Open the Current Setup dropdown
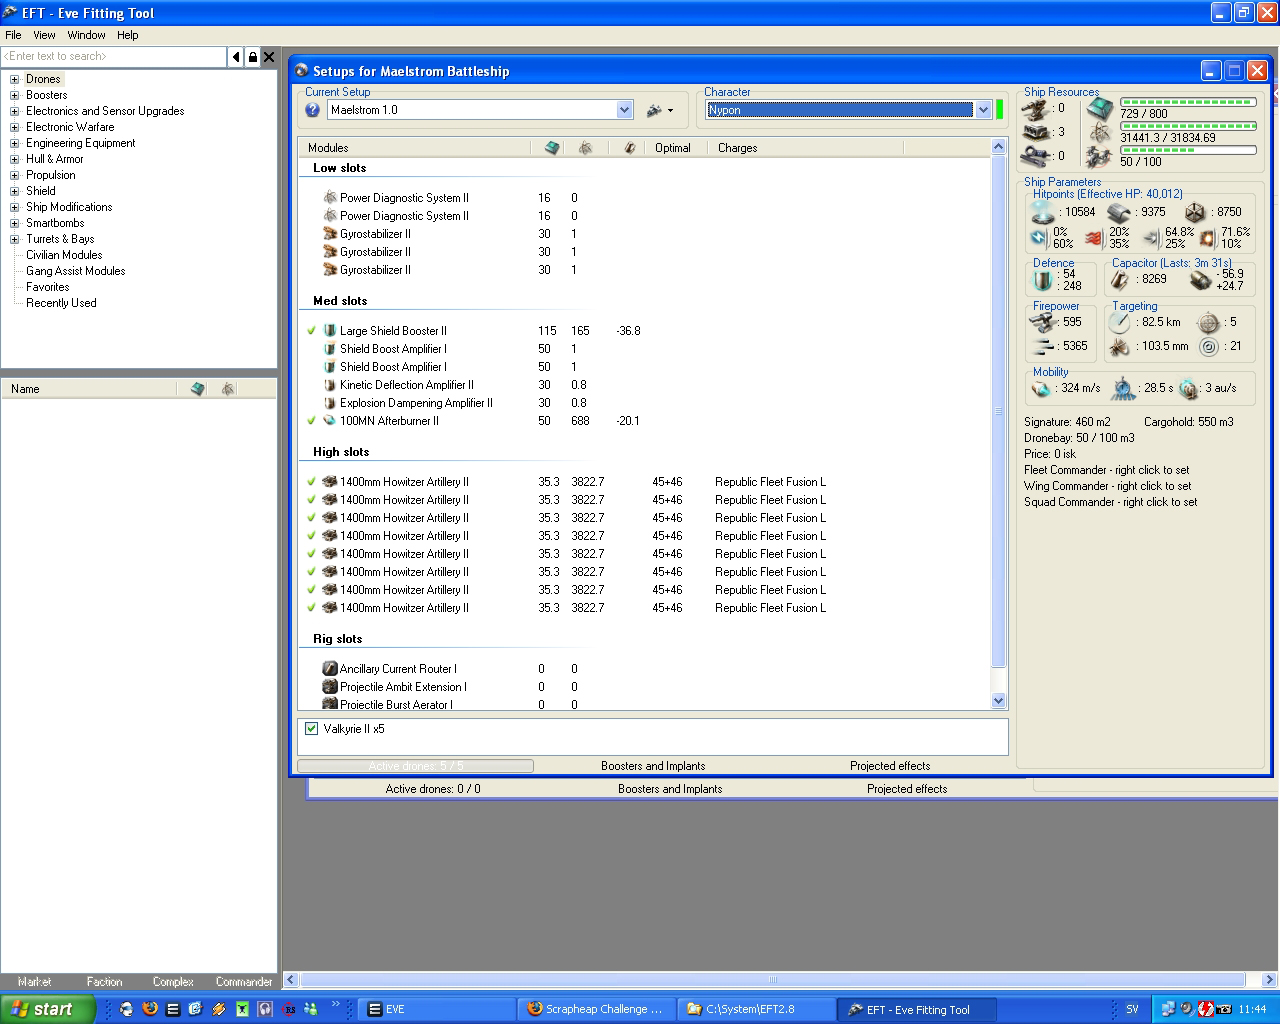 click(624, 110)
